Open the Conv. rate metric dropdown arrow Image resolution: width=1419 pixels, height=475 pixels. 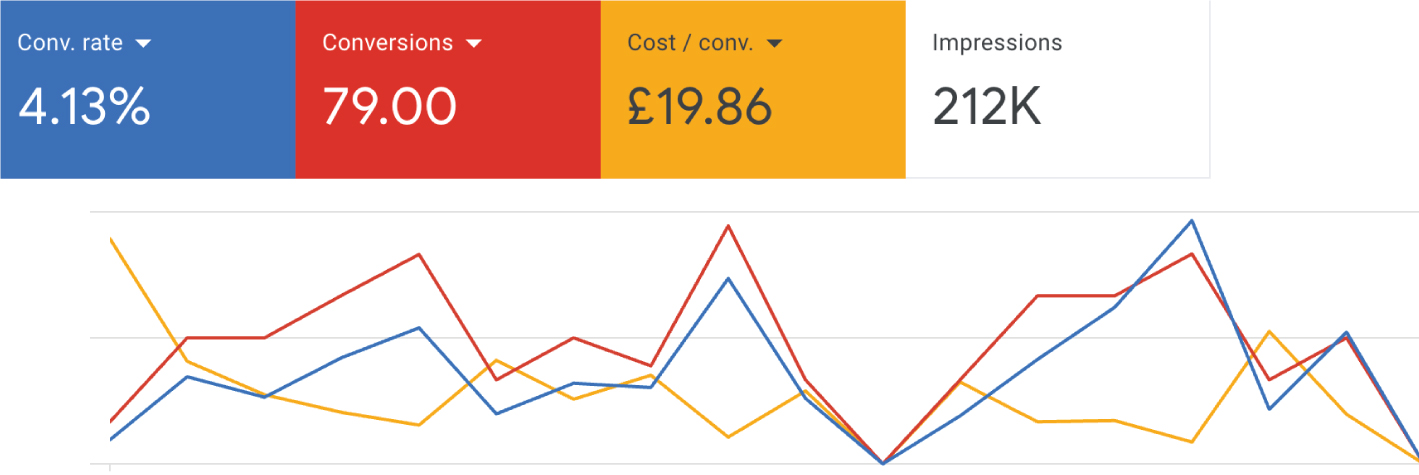(x=143, y=44)
